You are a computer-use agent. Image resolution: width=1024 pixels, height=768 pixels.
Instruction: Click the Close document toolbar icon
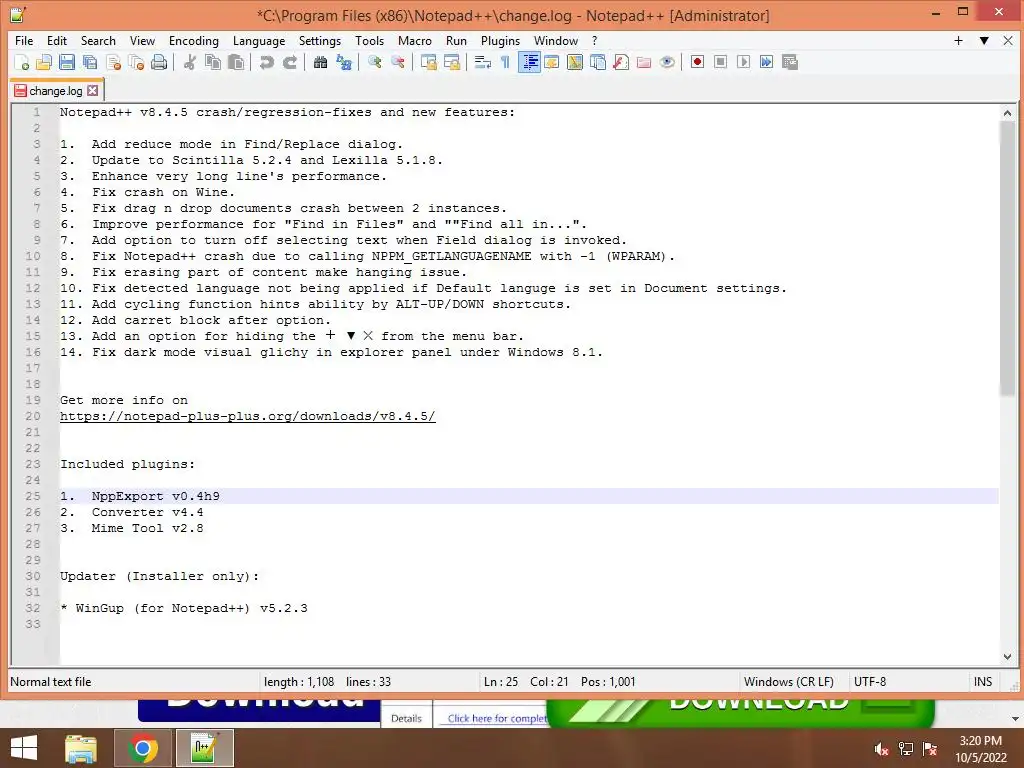(113, 62)
